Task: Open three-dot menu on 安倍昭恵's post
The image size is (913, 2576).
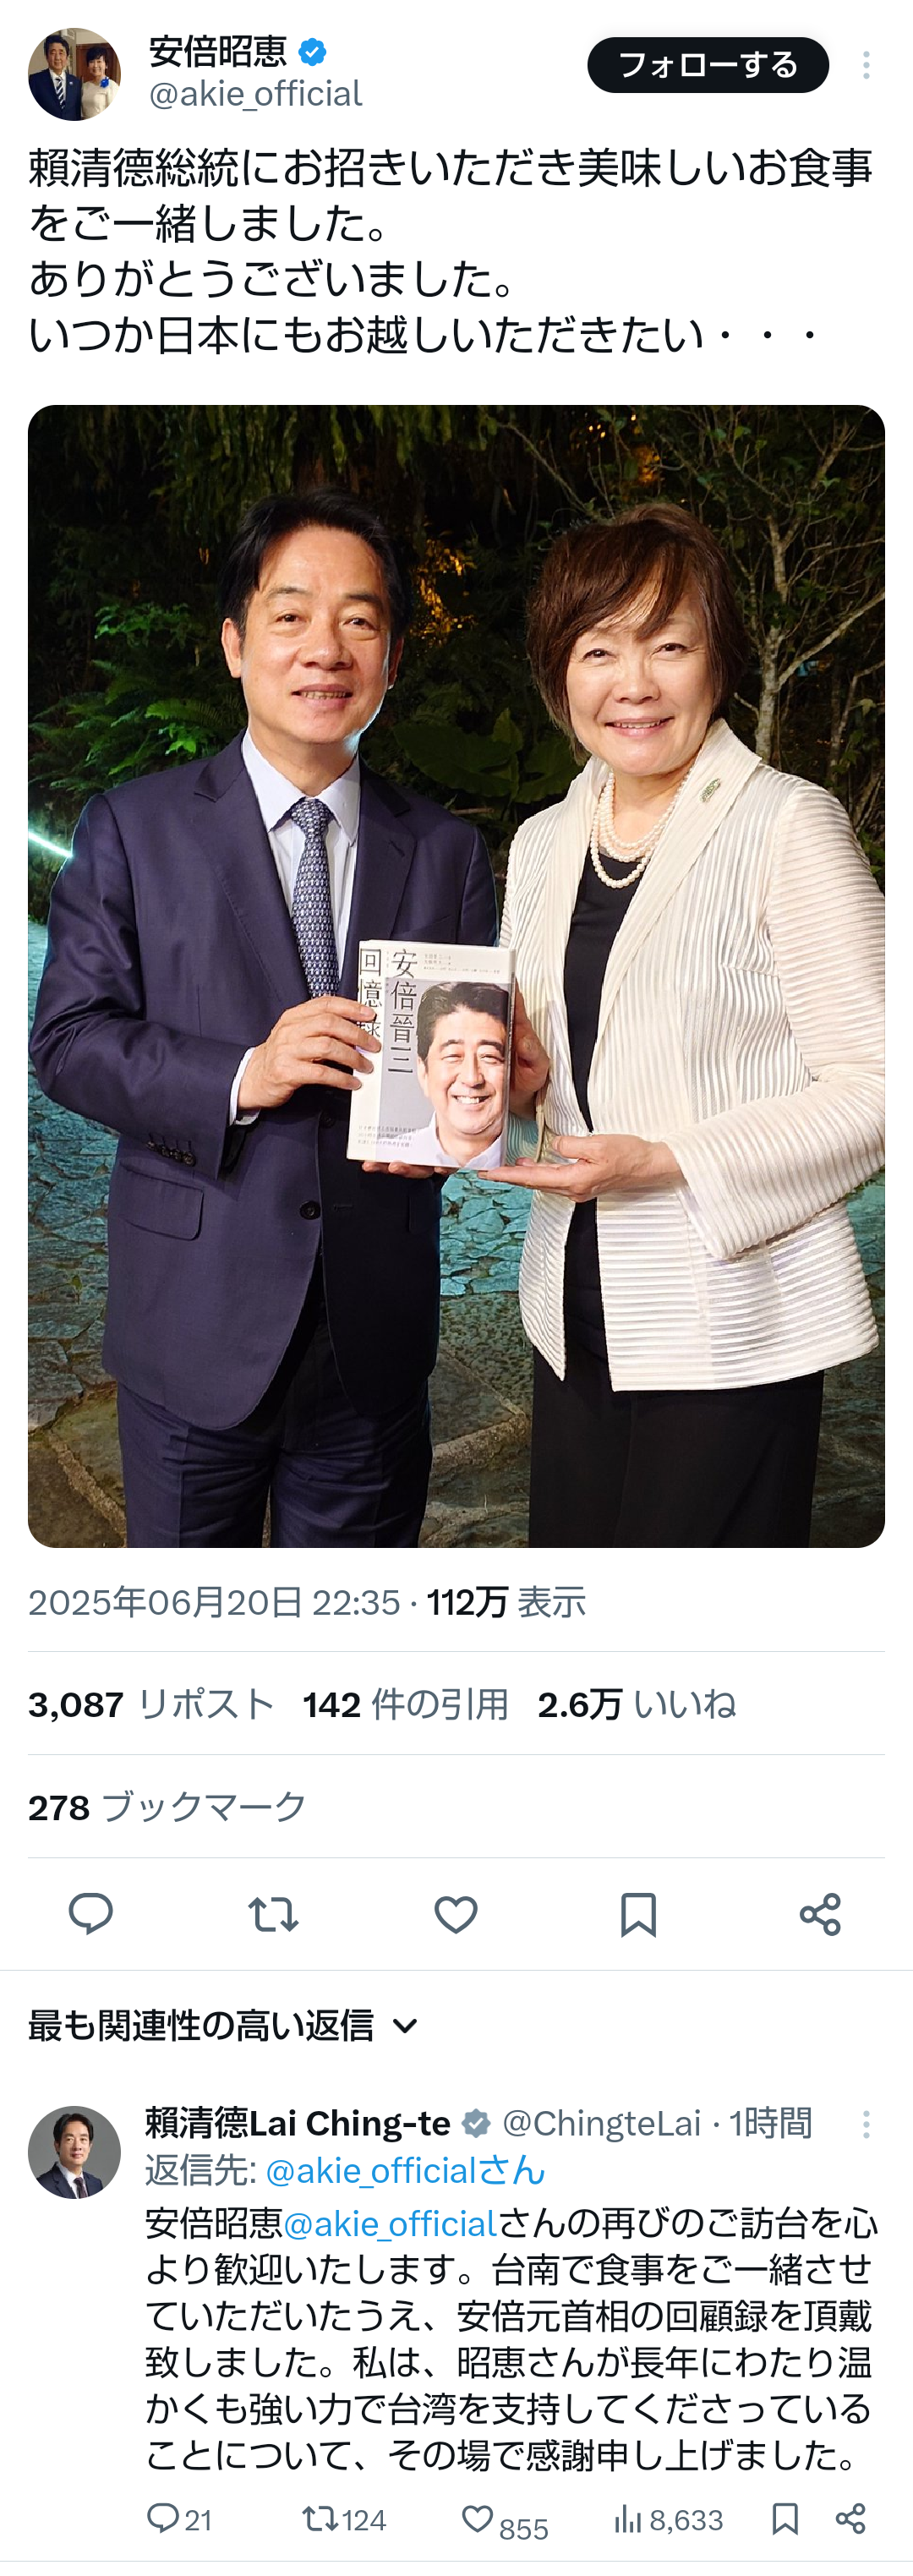Action: pos(866,65)
